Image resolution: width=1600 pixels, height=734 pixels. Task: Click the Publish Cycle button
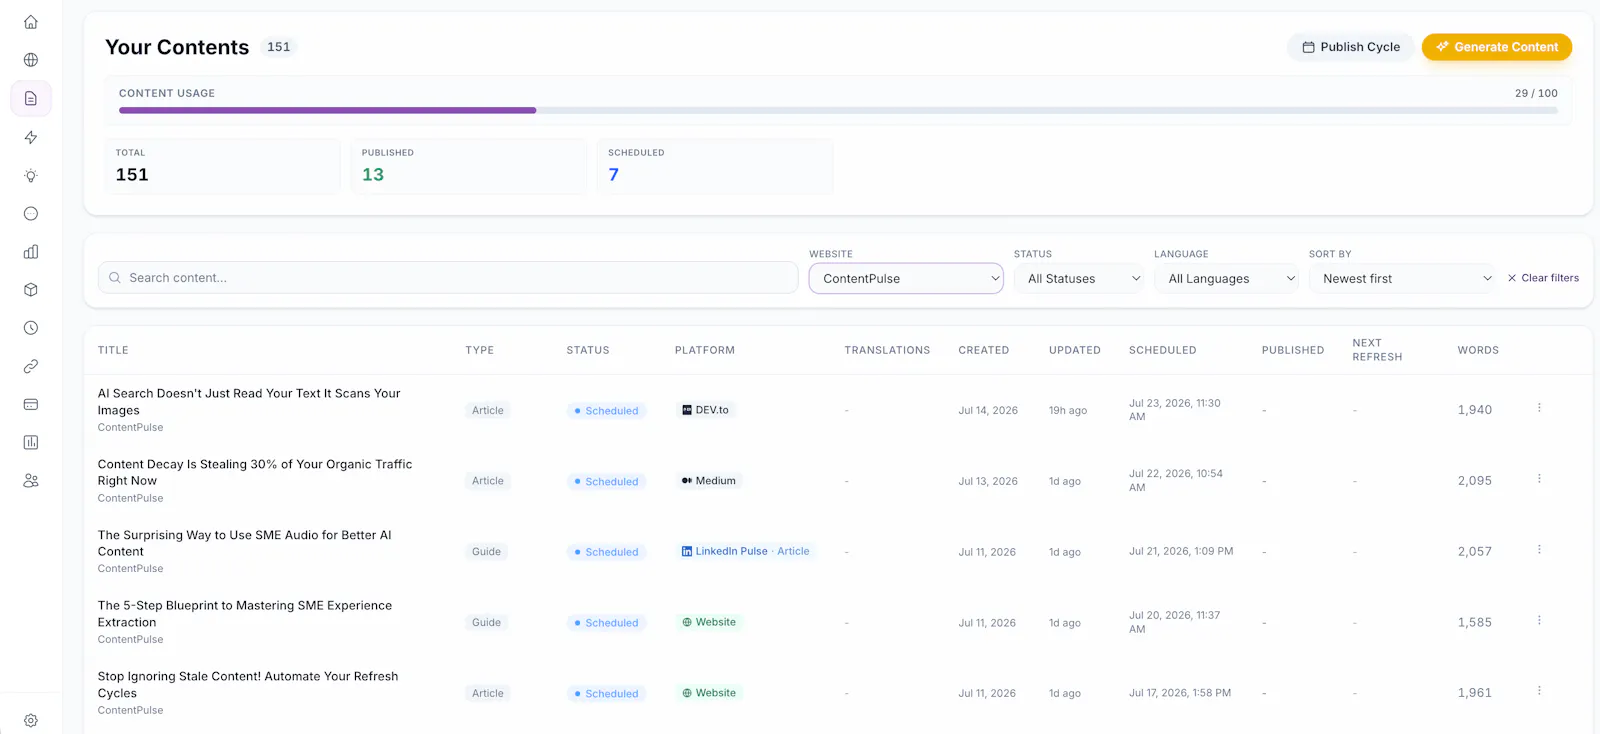1350,47
